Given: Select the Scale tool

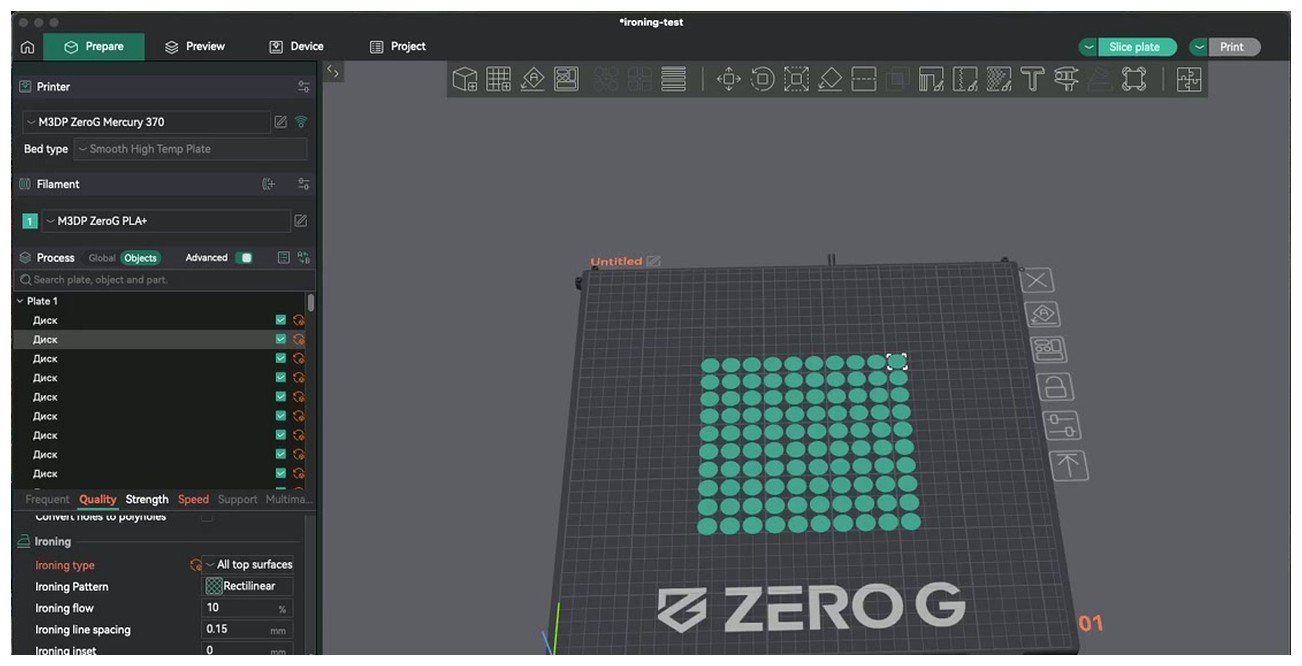Looking at the screenshot, I should pos(796,79).
